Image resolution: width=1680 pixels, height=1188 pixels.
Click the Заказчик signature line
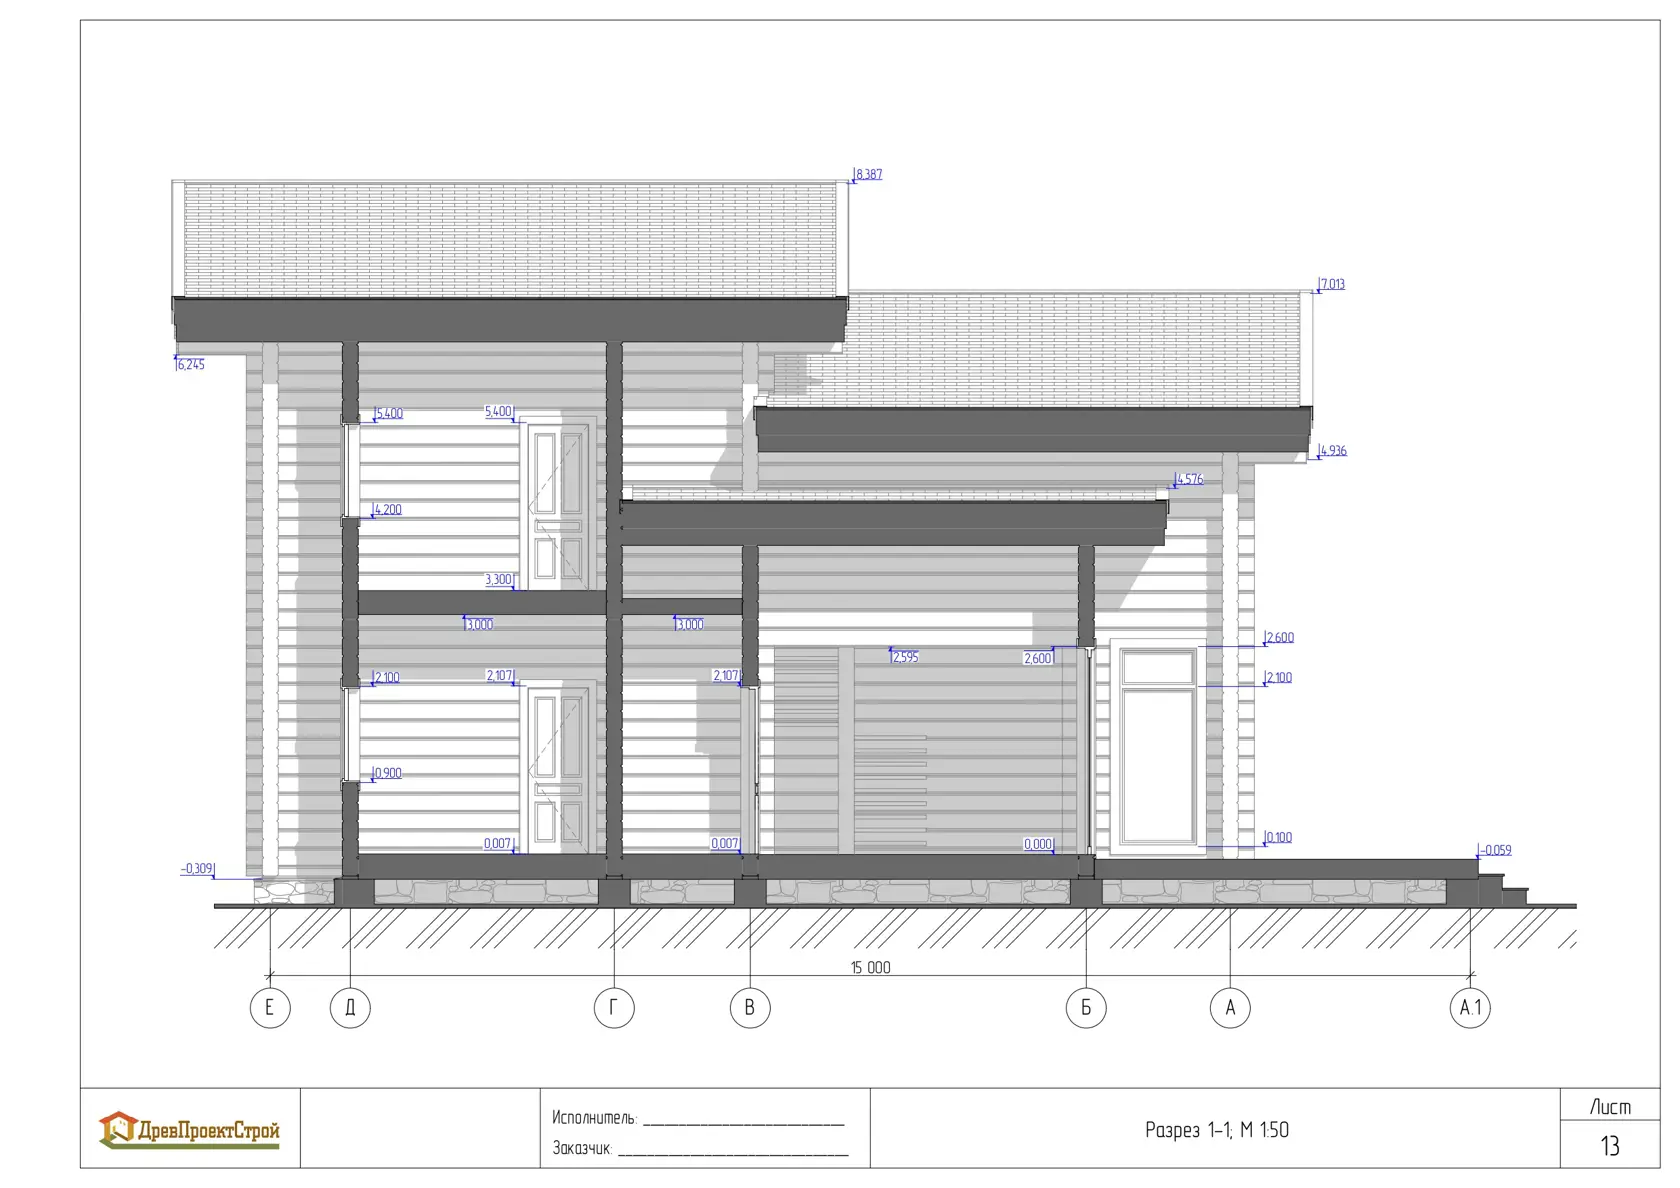tap(733, 1156)
